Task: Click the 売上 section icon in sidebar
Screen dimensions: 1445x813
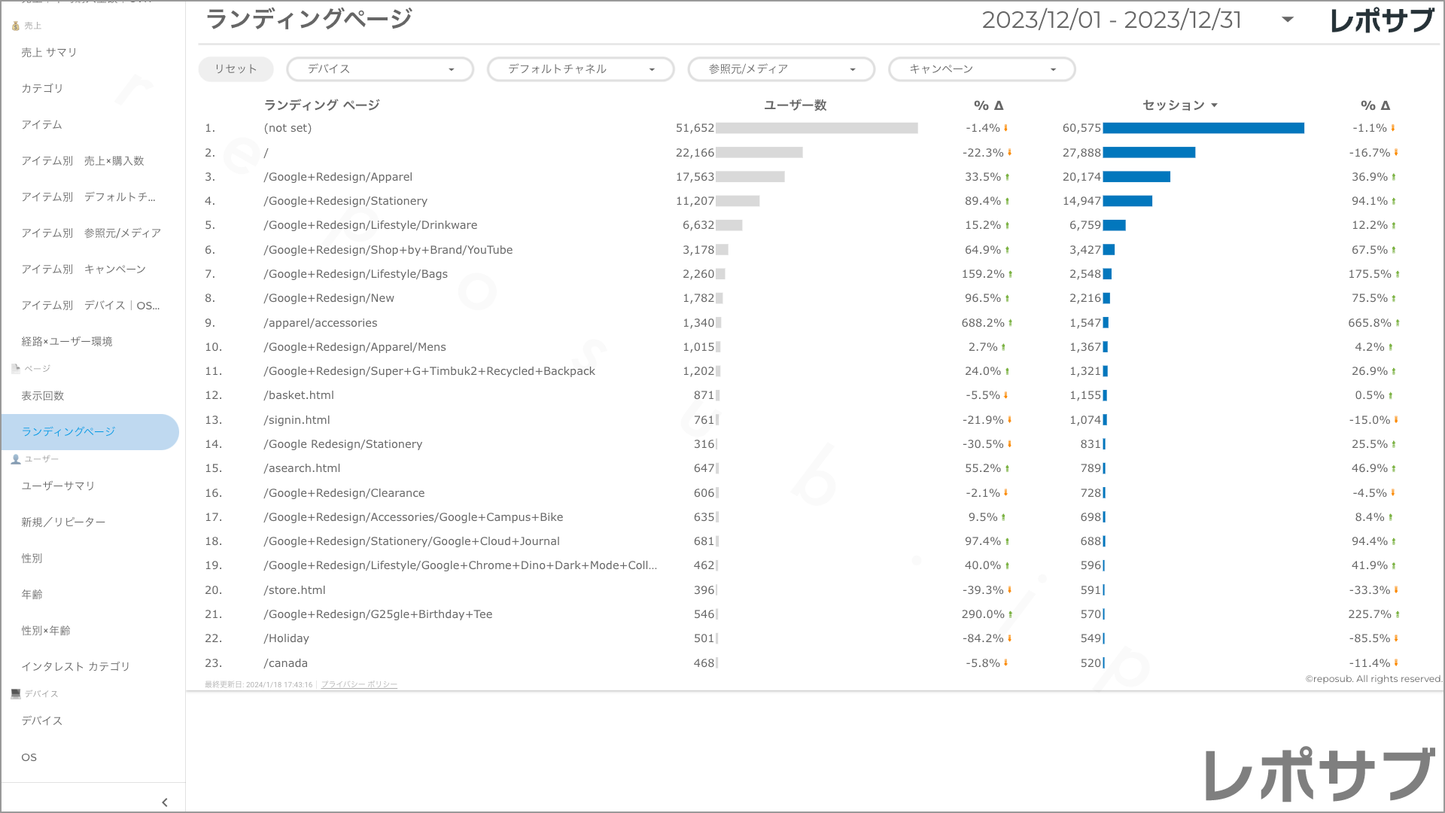Action: coord(15,25)
